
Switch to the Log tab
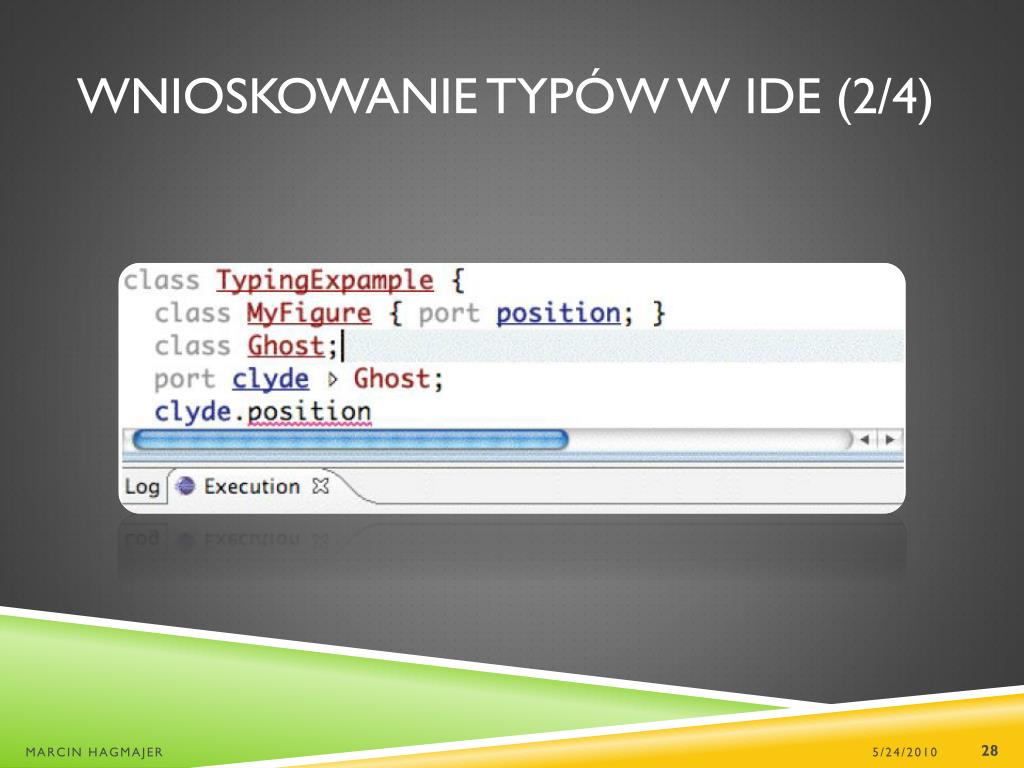coord(142,487)
